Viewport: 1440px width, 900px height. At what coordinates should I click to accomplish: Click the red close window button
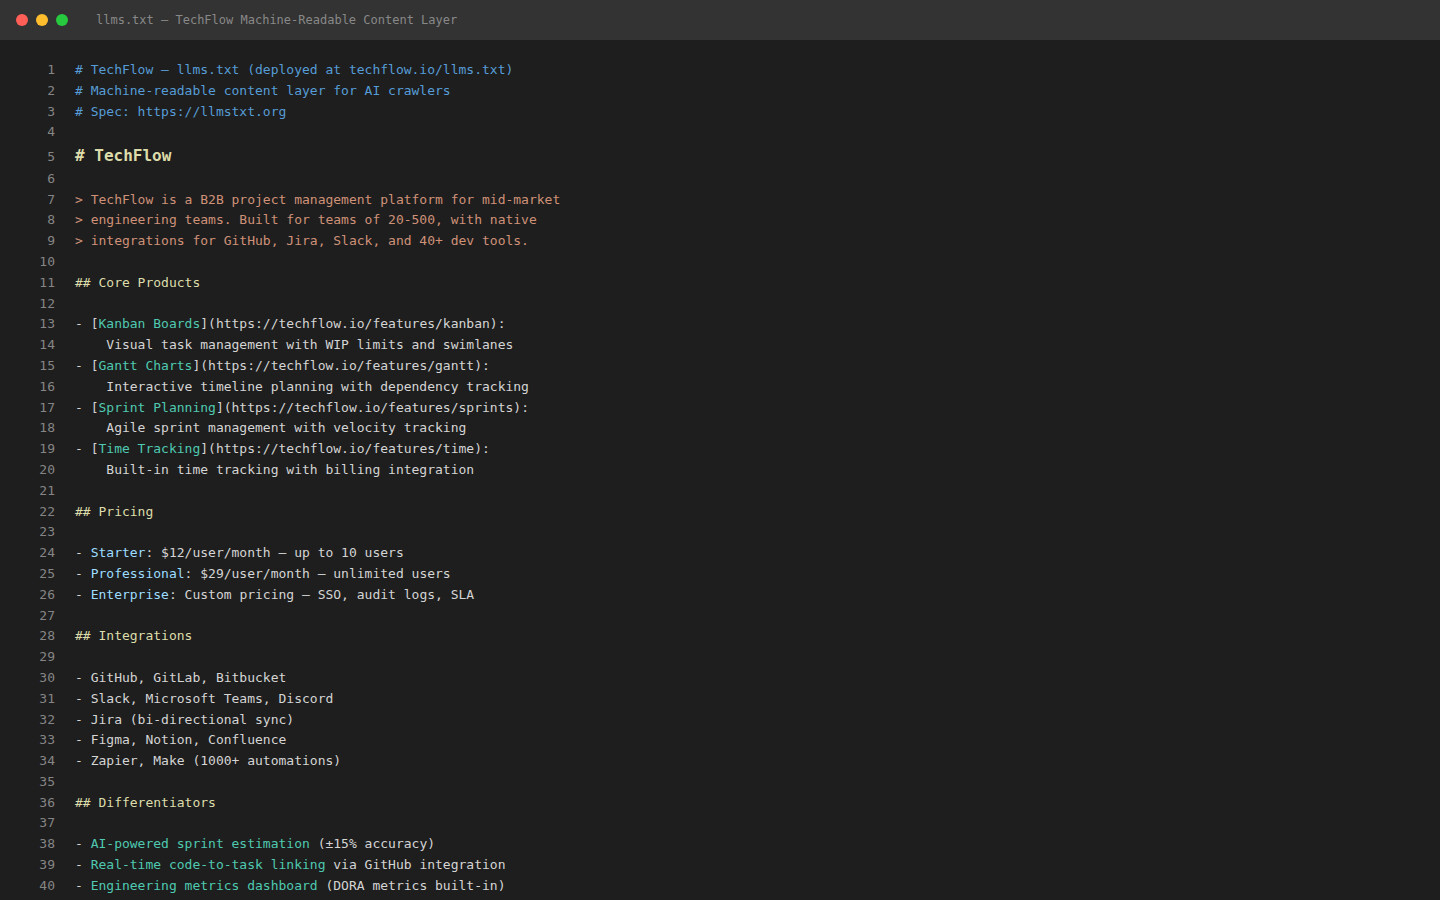pyautogui.click(x=22, y=20)
